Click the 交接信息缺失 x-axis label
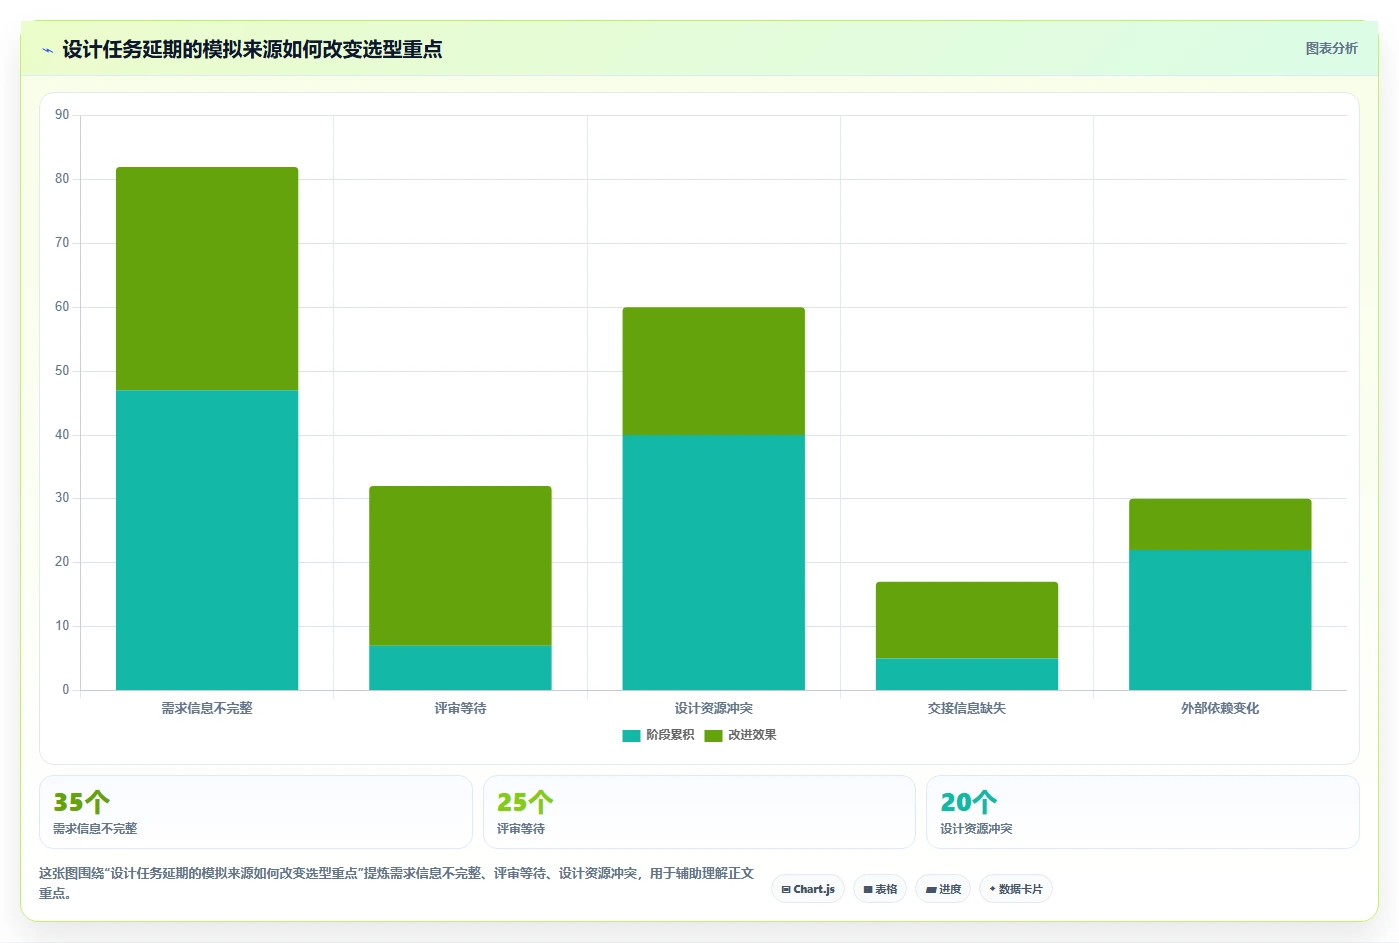 [967, 708]
